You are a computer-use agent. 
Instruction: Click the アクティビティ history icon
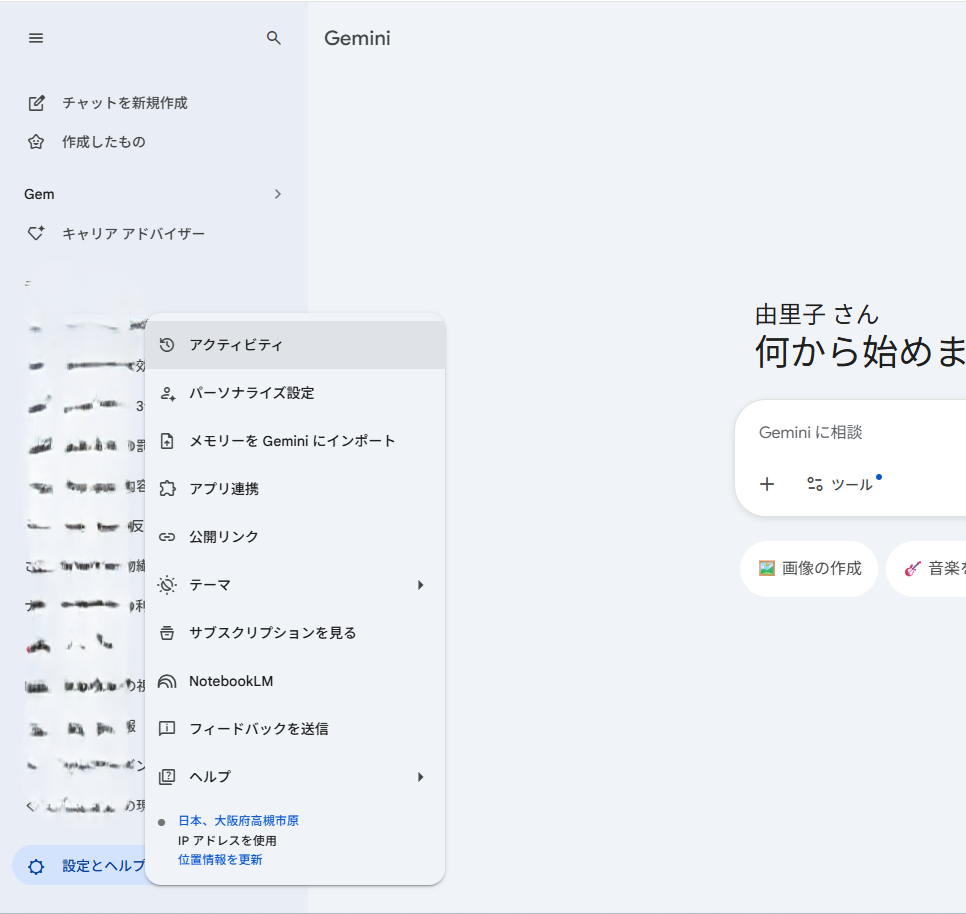(168, 345)
